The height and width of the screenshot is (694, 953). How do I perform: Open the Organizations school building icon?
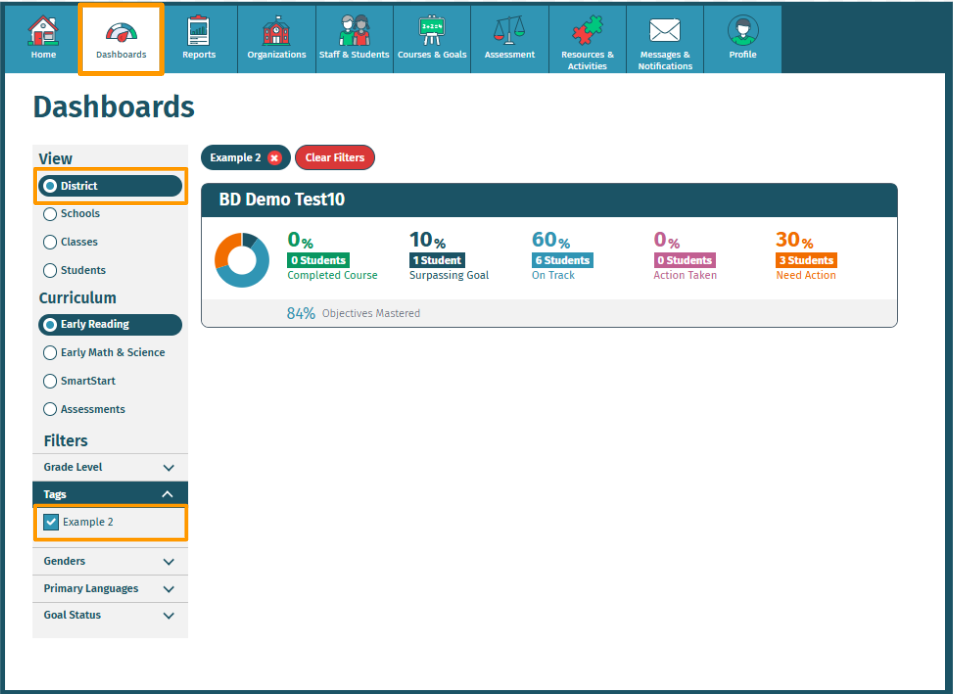pyautogui.click(x=277, y=31)
